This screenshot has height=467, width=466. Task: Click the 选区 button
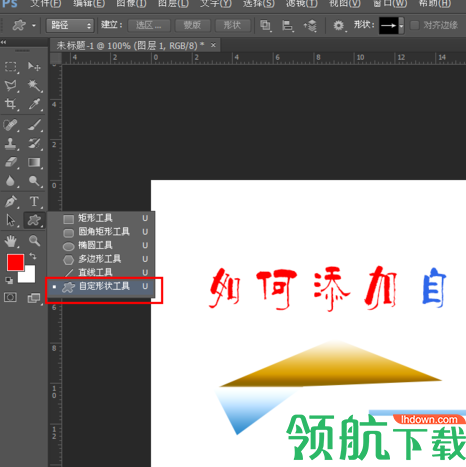tap(149, 25)
